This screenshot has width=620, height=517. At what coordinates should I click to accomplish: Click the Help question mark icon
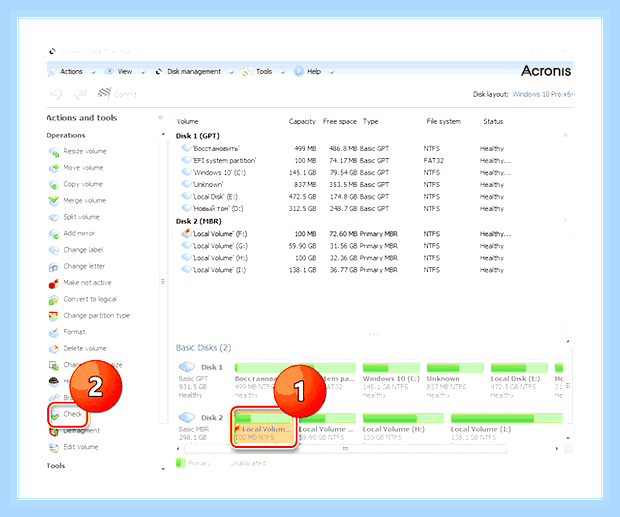coord(299,72)
